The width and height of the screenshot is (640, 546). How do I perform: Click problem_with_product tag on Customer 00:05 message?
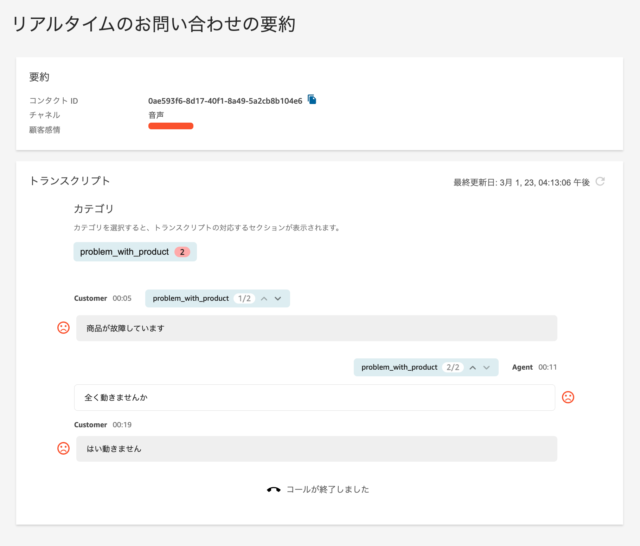pos(191,299)
